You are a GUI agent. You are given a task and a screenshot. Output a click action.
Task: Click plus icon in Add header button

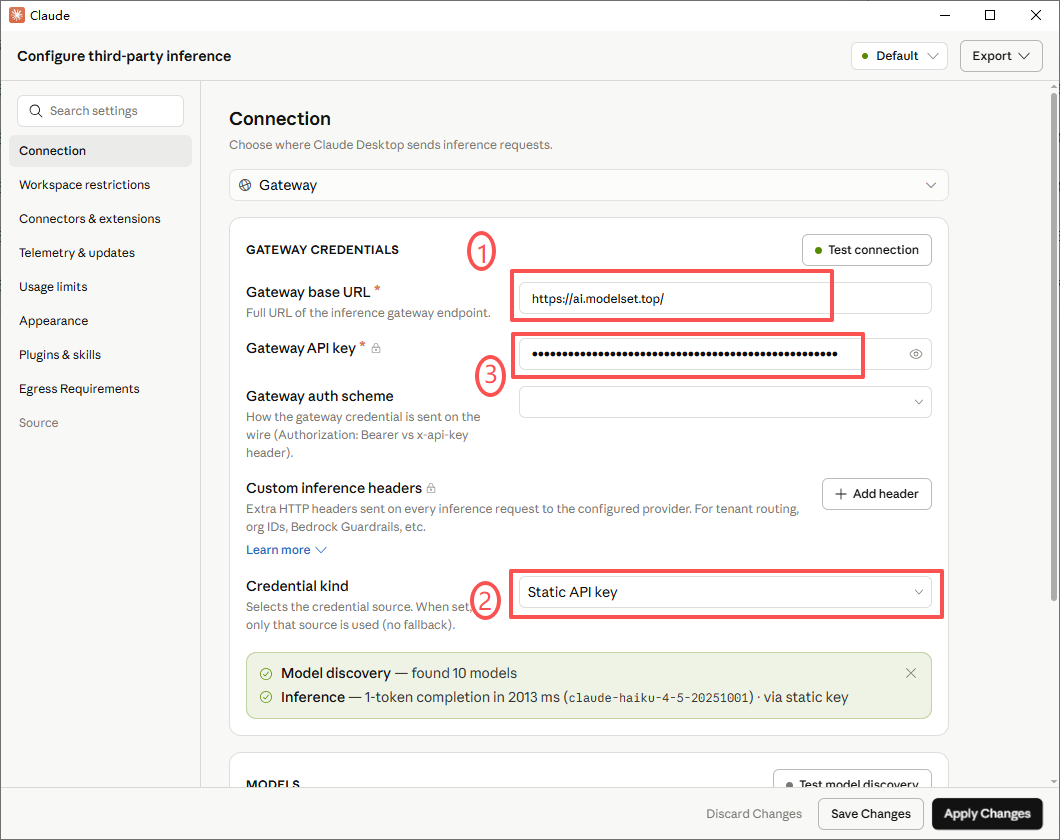tap(840, 494)
